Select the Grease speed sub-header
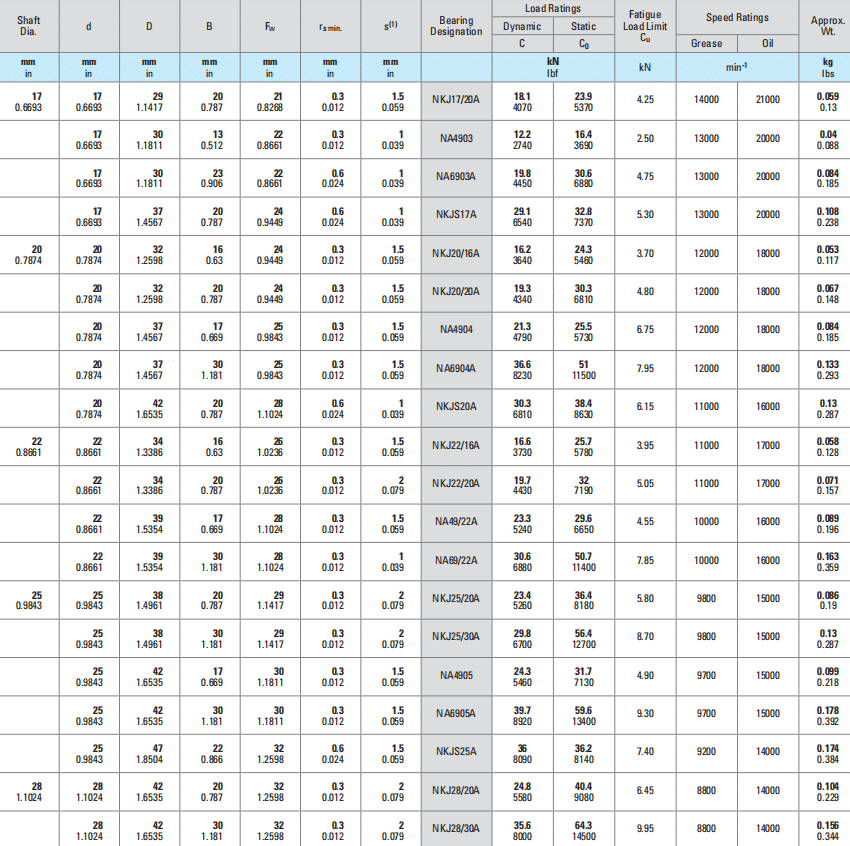The height and width of the screenshot is (846, 850). [x=706, y=43]
